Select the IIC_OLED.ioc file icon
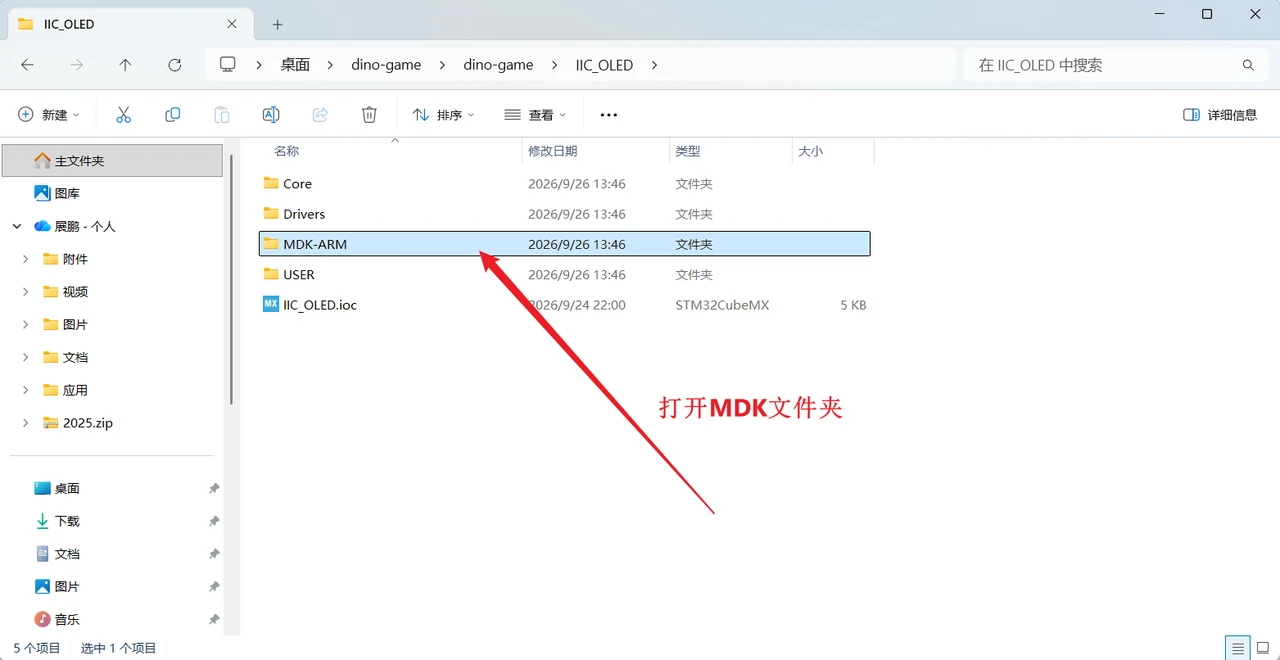The height and width of the screenshot is (660, 1280). 271,304
